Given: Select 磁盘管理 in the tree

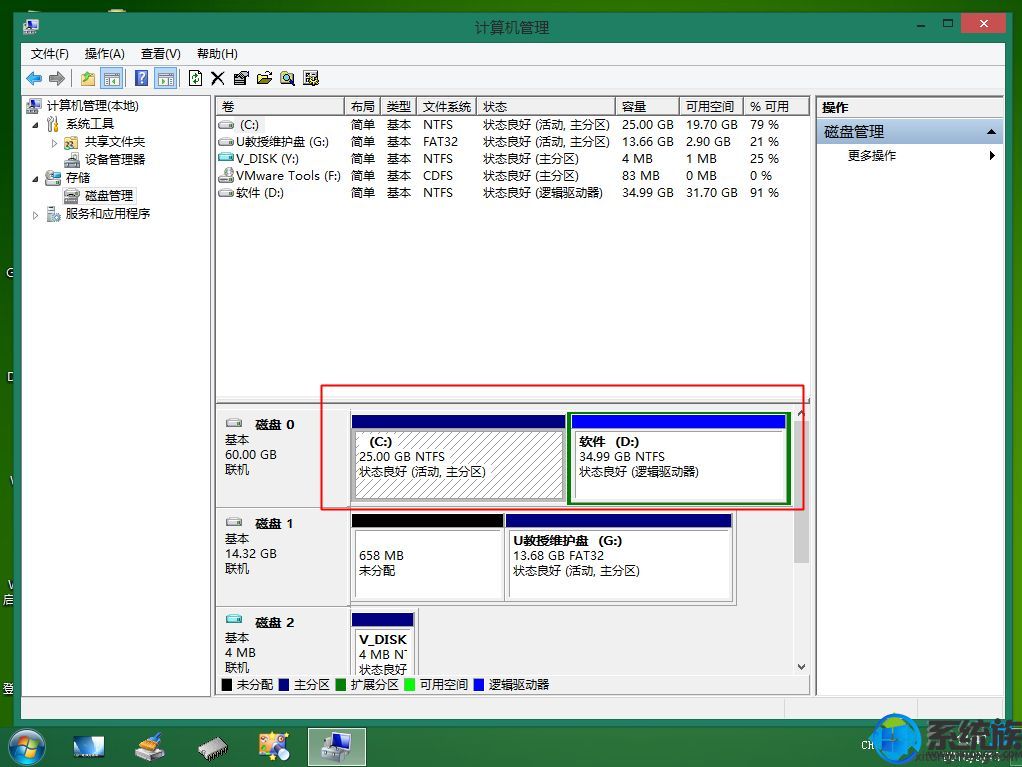Looking at the screenshot, I should pyautogui.click(x=109, y=195).
